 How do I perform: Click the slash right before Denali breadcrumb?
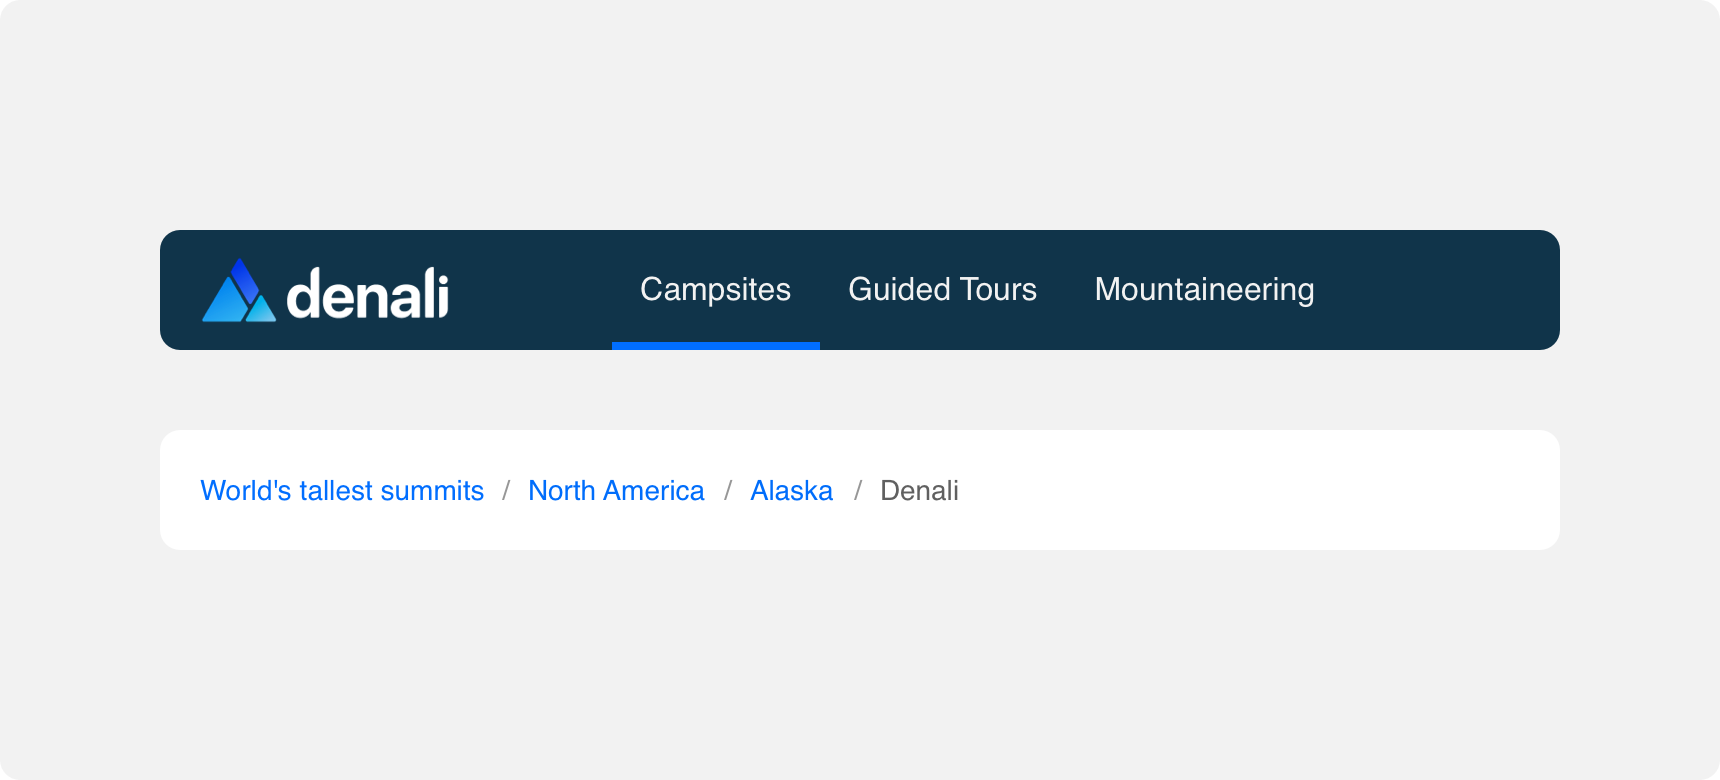click(x=858, y=490)
